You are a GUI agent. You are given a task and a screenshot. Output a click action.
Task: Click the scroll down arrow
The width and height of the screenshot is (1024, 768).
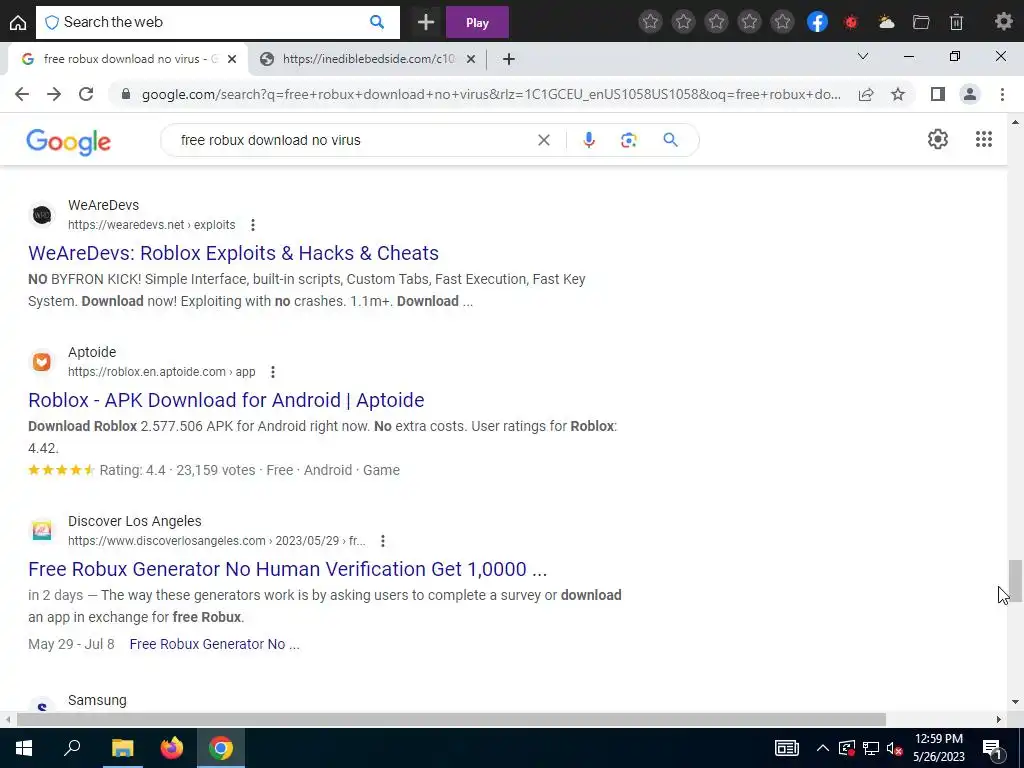[1015, 702]
